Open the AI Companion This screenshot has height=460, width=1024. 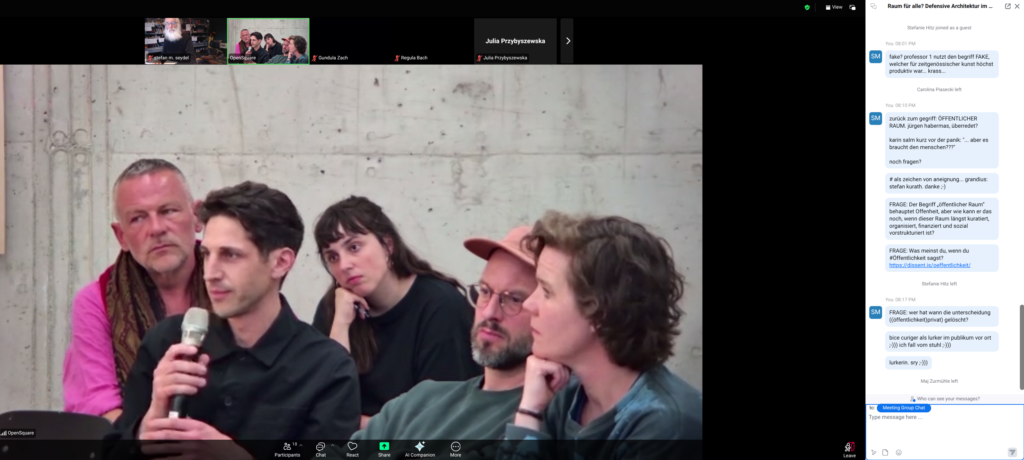point(420,448)
